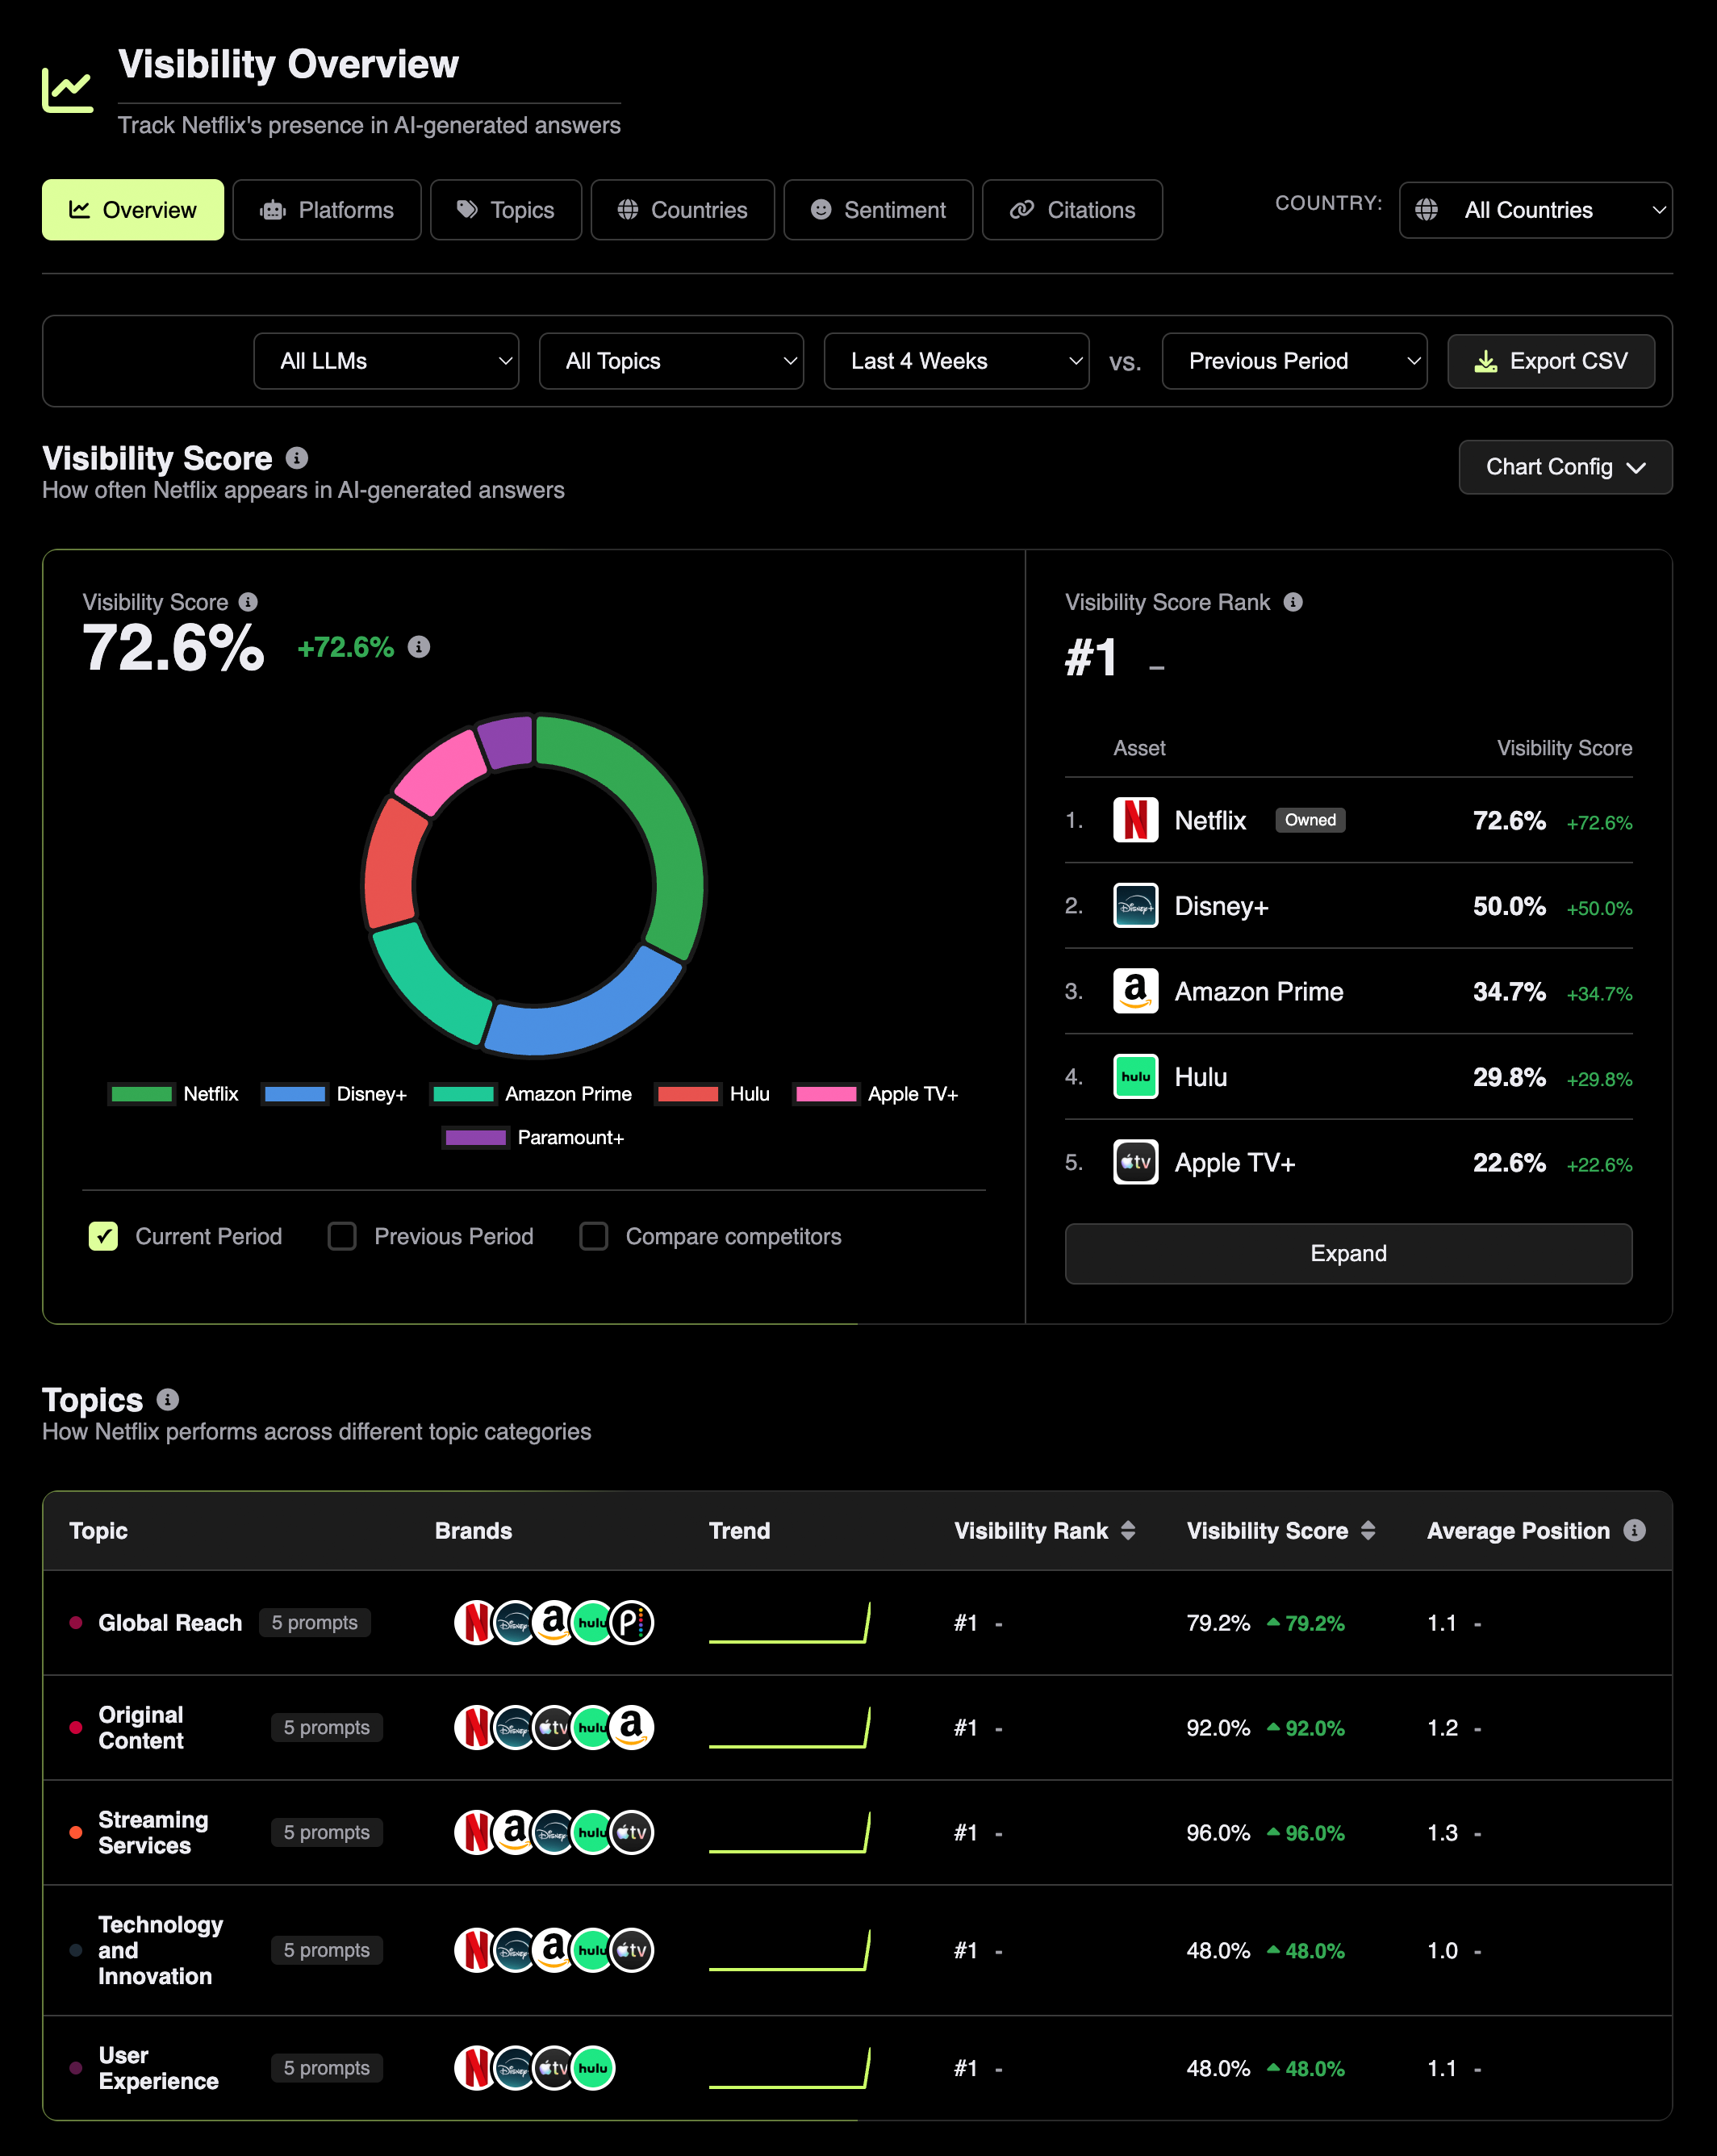The width and height of the screenshot is (1717, 2156).
Task: Click Paramount+ brand icon in Global Reach row
Action: pyautogui.click(x=632, y=1622)
